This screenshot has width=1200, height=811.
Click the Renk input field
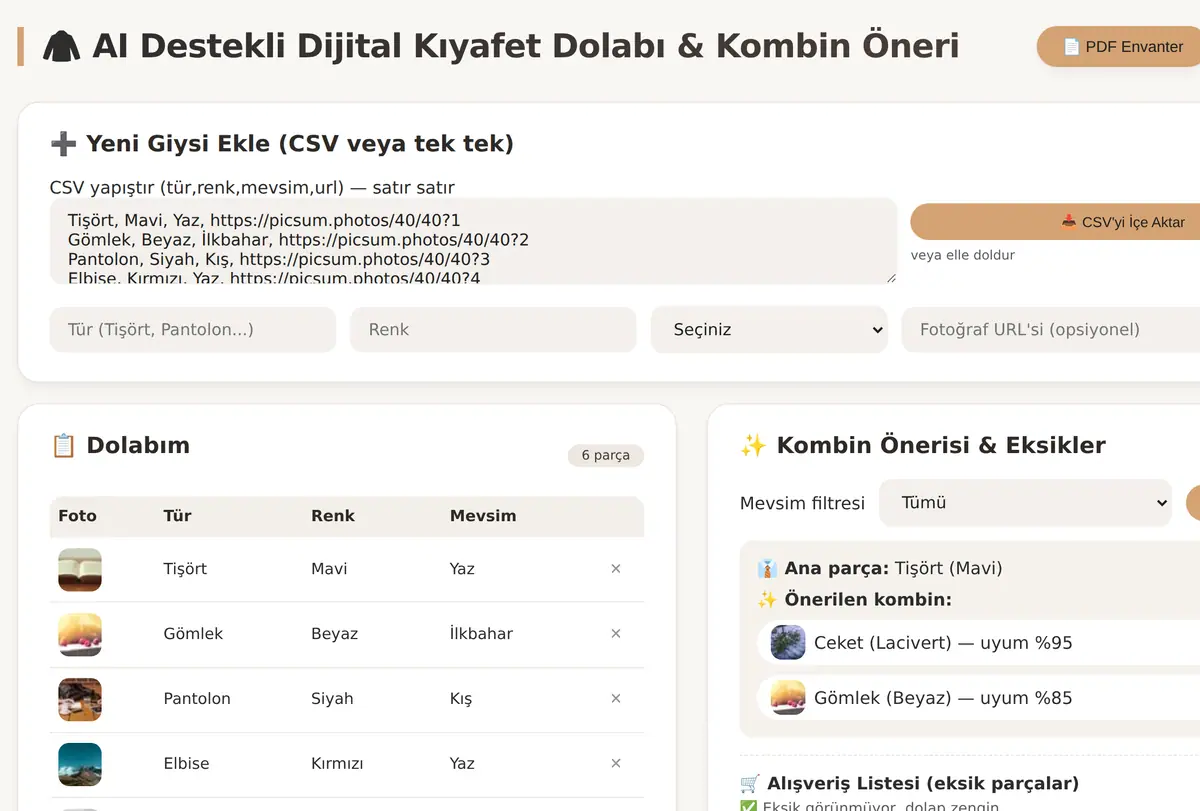pyautogui.click(x=493, y=329)
